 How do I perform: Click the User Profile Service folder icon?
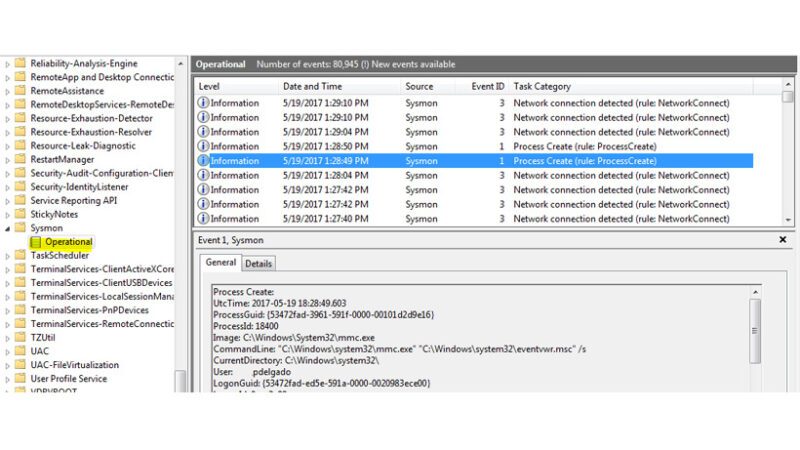click(x=20, y=379)
